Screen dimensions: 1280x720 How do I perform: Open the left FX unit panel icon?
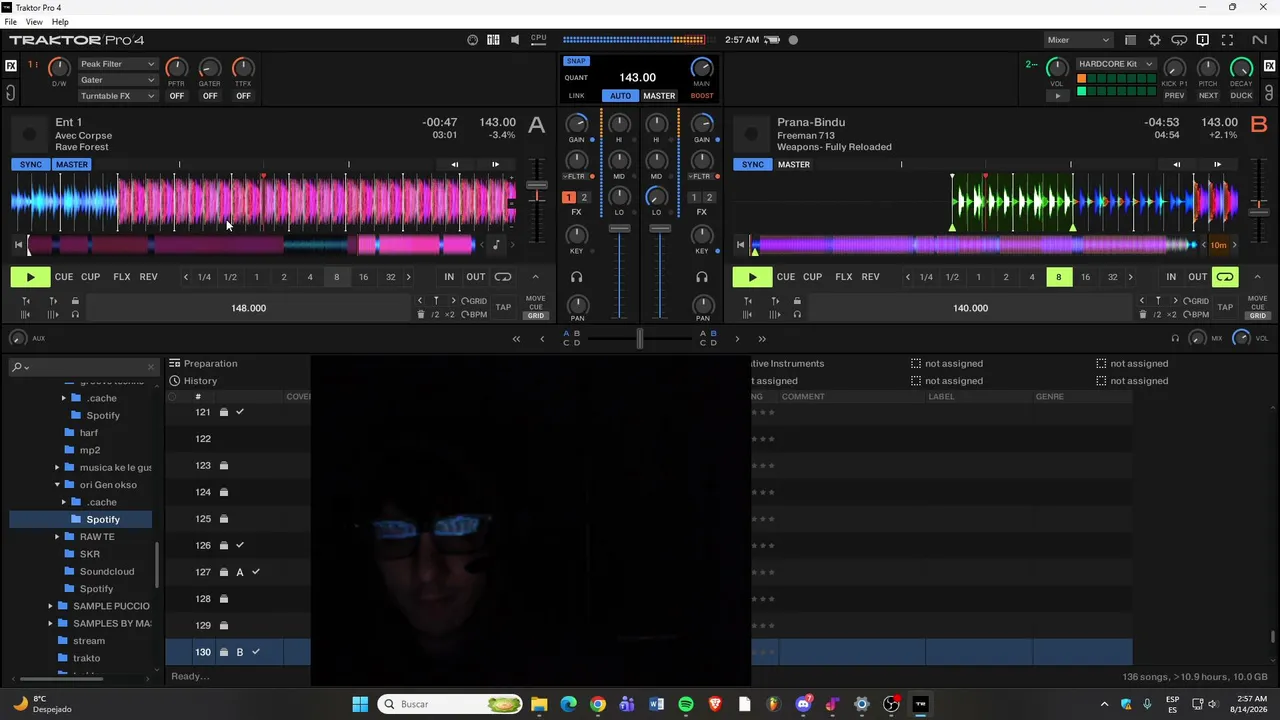[x=11, y=66]
